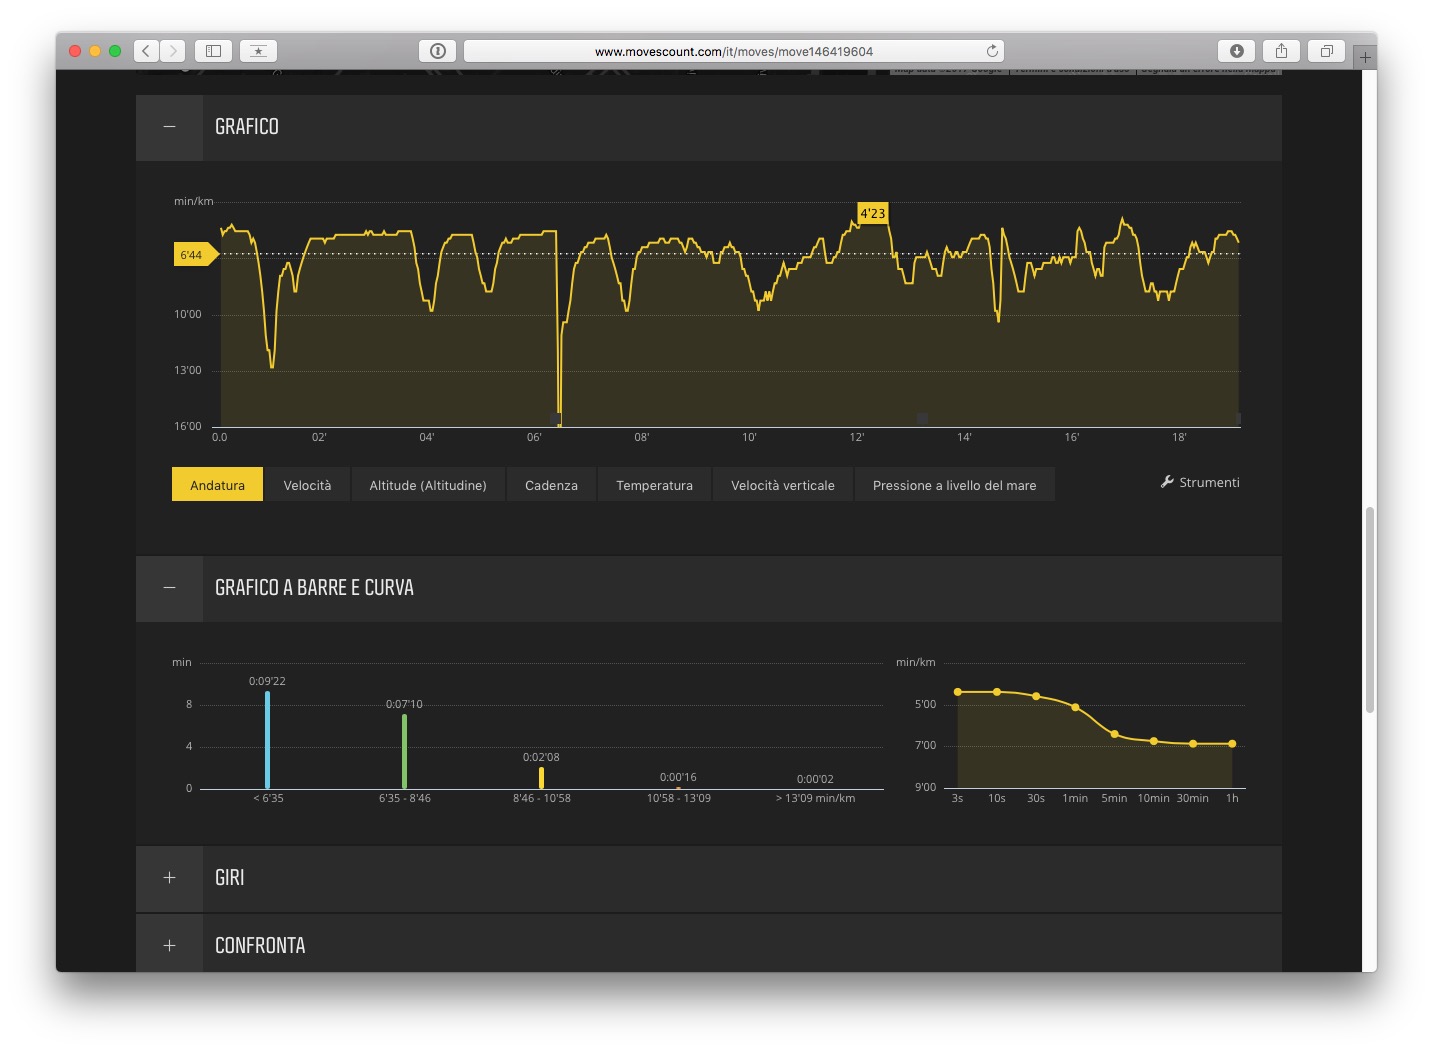Show the Altitude (Altitudine) graph
Viewport: 1433px width, 1052px height.
point(428,485)
